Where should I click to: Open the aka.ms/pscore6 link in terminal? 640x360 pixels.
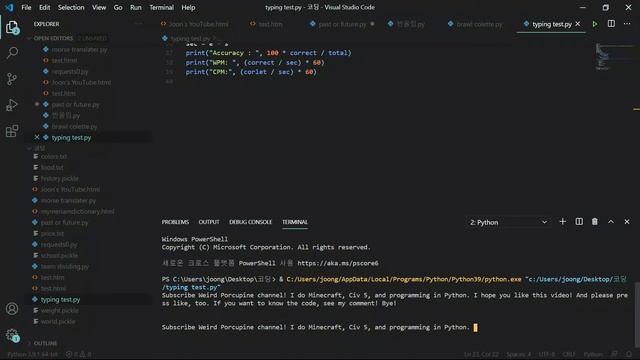point(338,263)
